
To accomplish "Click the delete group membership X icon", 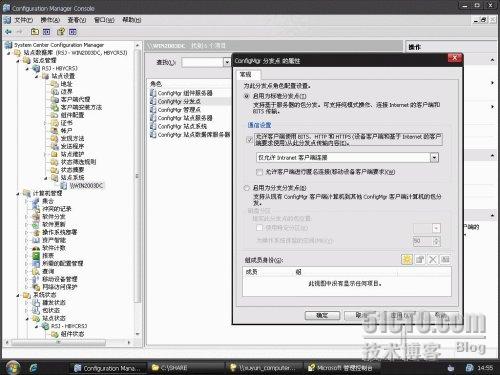I will [x=433, y=259].
